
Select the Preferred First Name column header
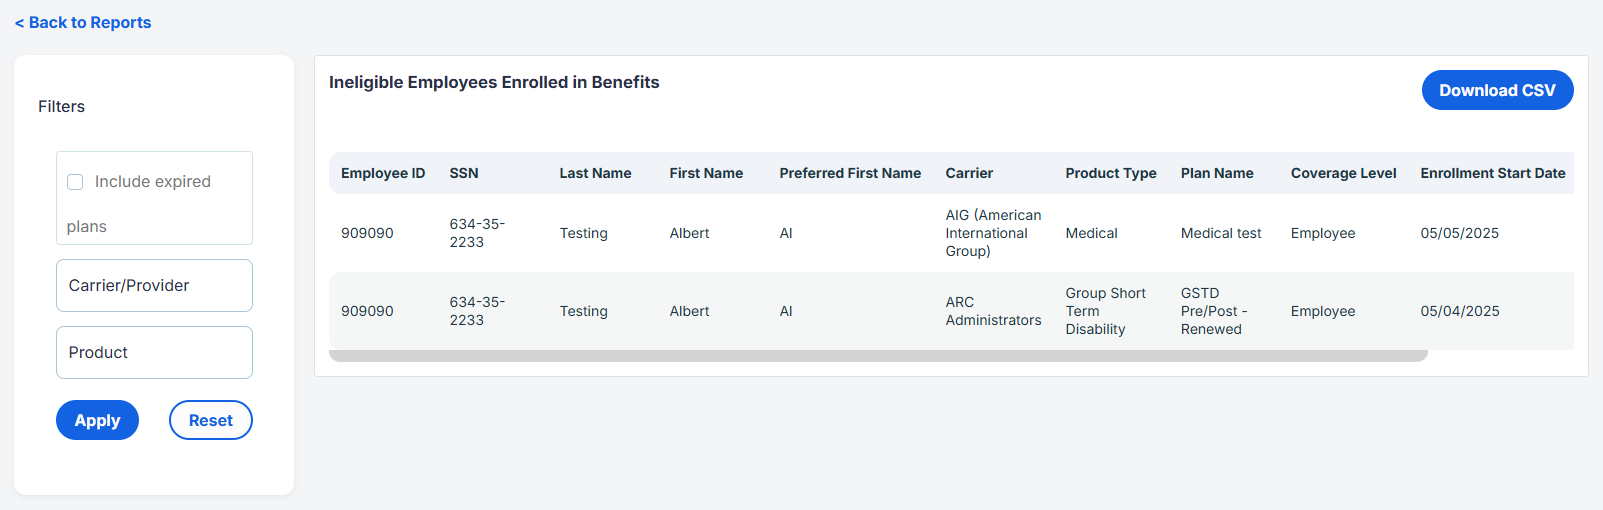(x=850, y=173)
